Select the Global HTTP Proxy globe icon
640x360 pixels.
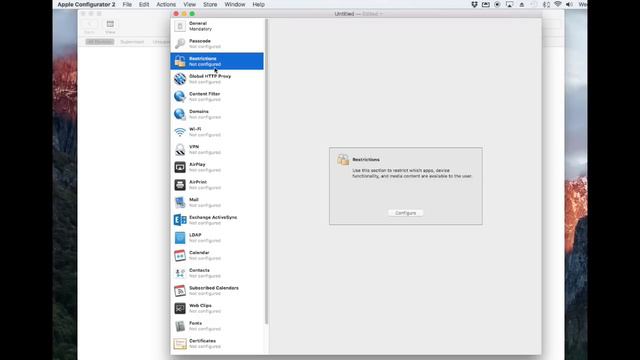click(x=180, y=79)
